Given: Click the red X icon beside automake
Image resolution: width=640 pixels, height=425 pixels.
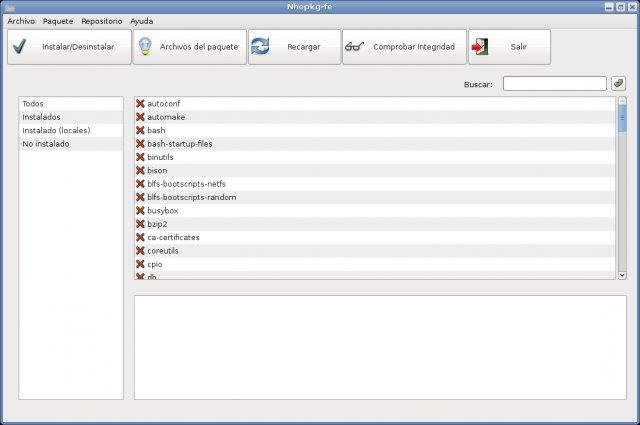Looking at the screenshot, I should tap(140, 117).
